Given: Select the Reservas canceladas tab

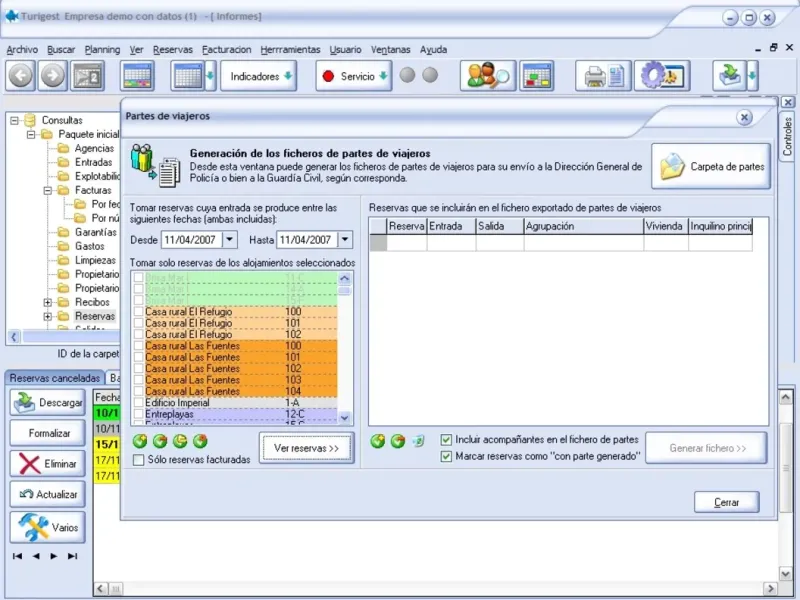Looking at the screenshot, I should point(55,378).
